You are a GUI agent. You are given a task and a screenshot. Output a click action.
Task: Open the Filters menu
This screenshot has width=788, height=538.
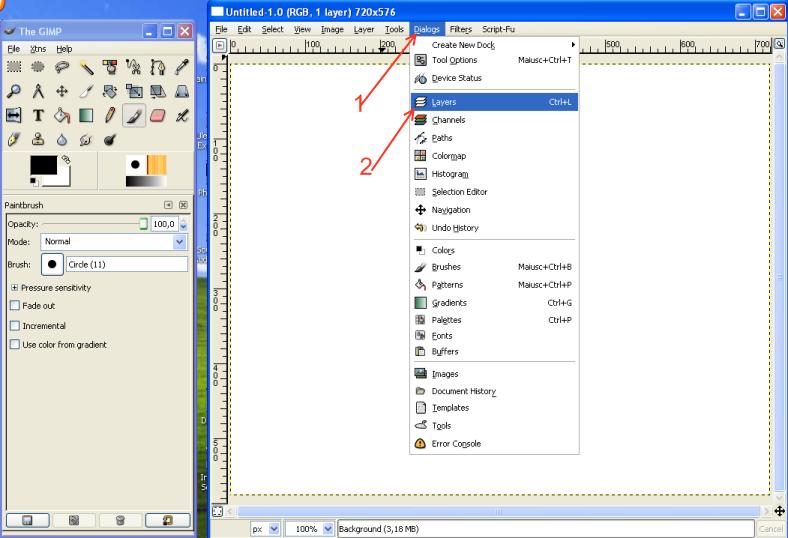[x=460, y=29]
